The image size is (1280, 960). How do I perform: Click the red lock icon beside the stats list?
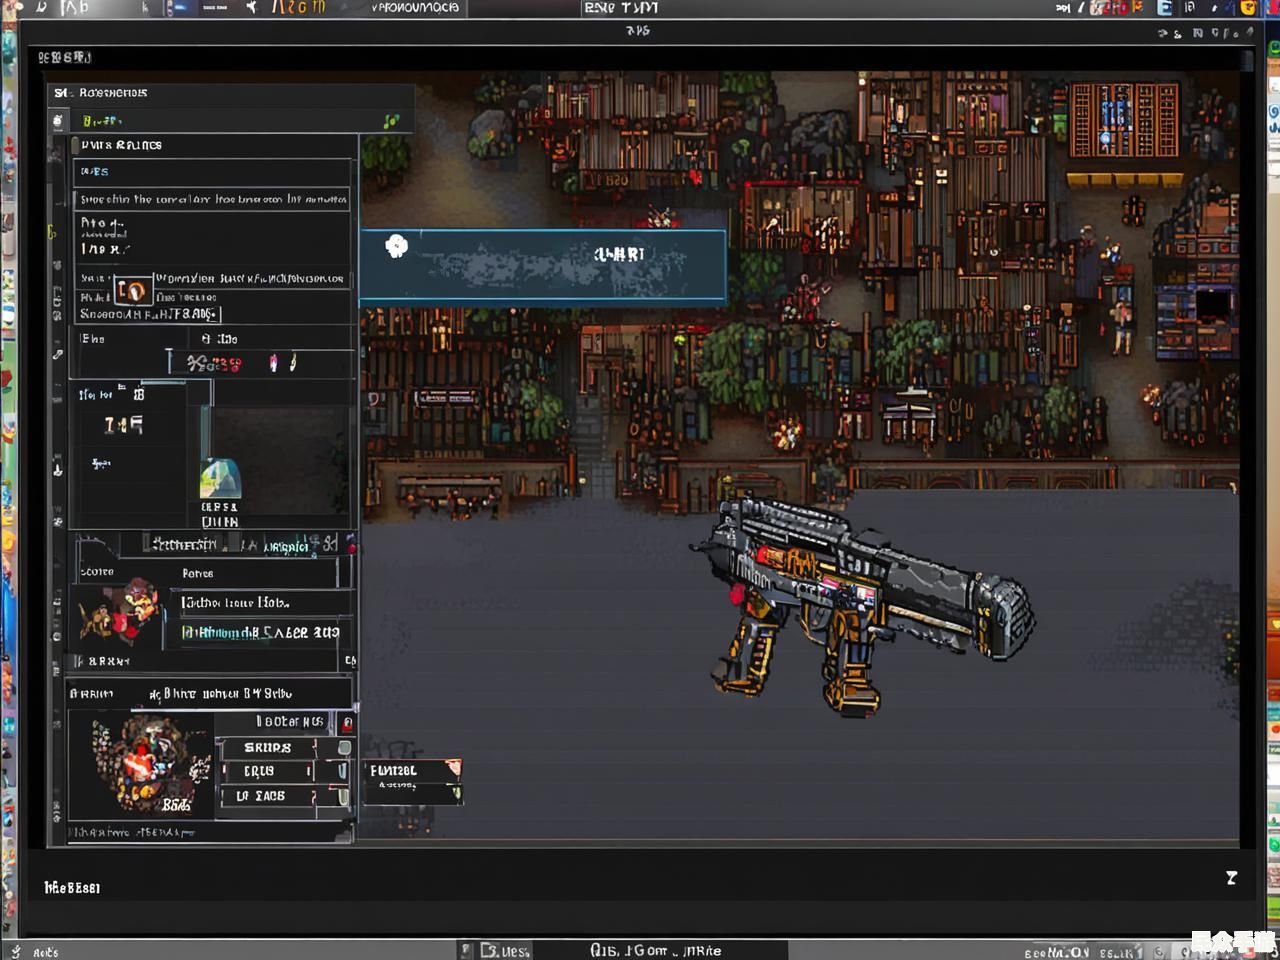(347, 722)
